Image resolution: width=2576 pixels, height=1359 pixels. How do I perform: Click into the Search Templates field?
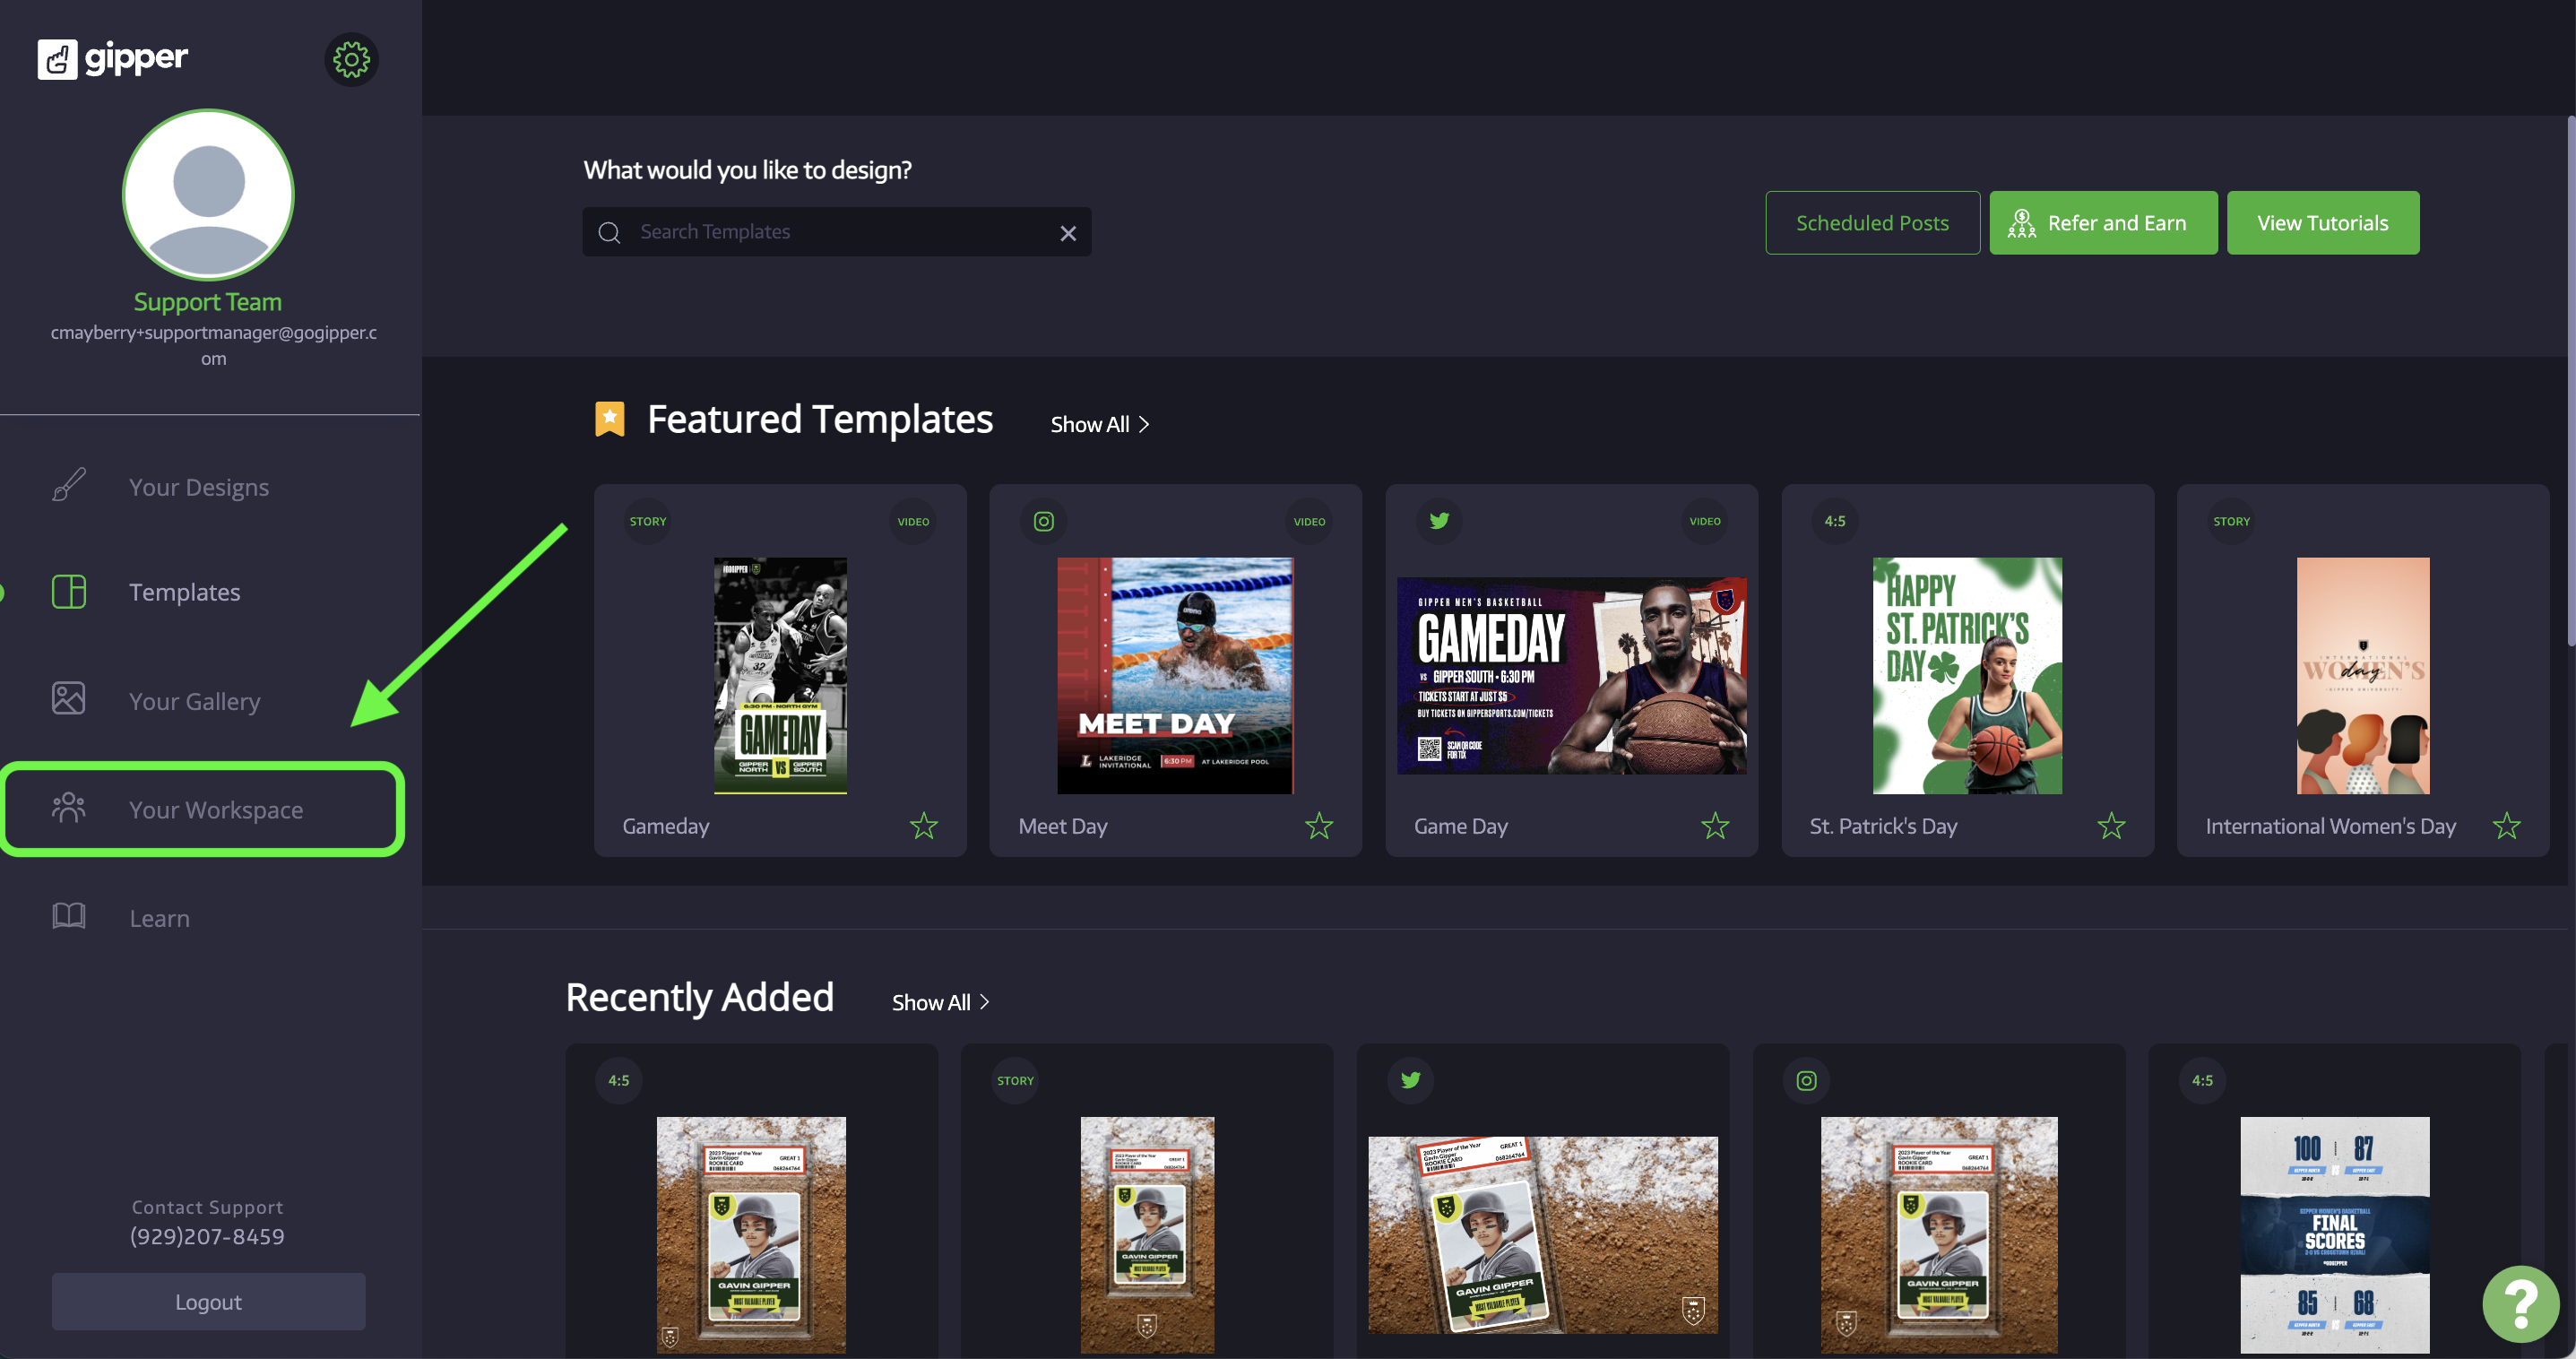(x=836, y=232)
